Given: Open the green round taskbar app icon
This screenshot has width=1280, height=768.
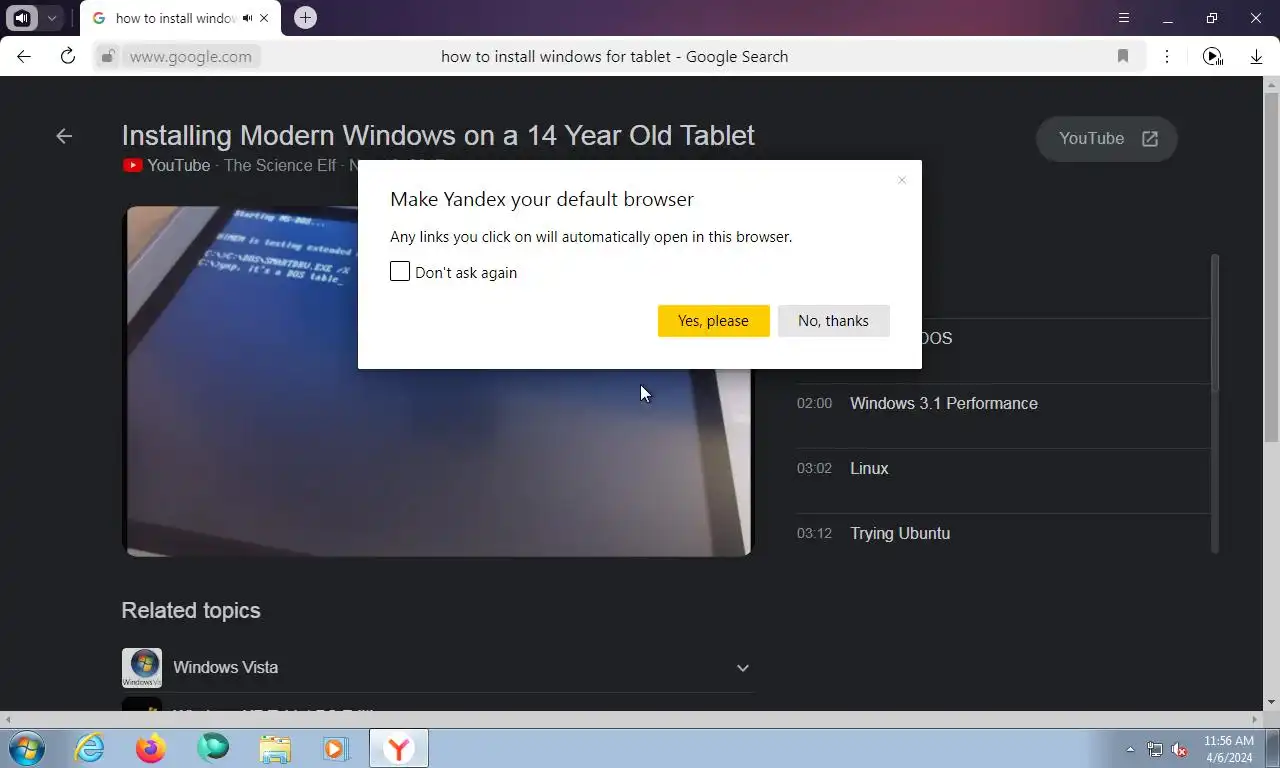Looking at the screenshot, I should click(x=213, y=747).
